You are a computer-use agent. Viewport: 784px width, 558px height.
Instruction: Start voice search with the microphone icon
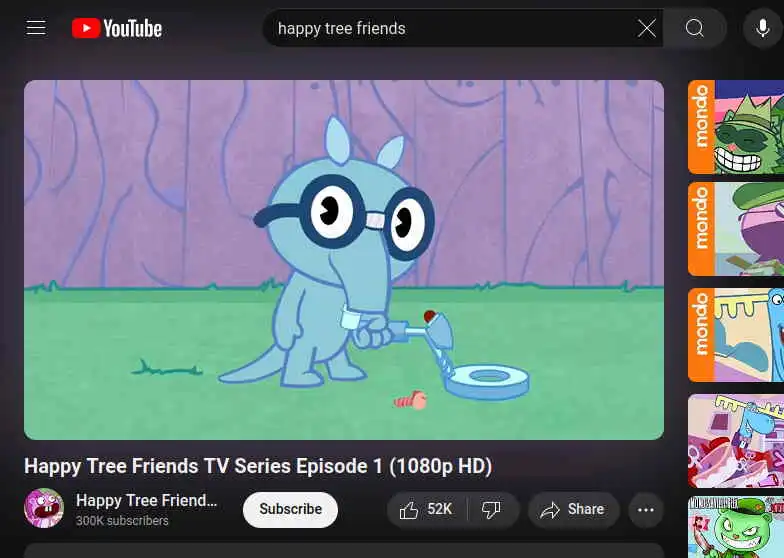pos(762,28)
